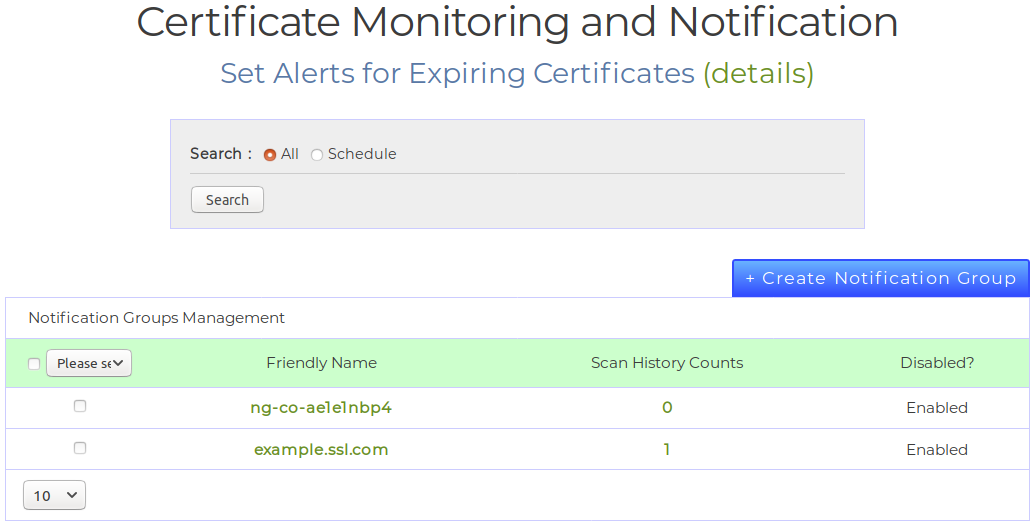Viewport: 1035px width, 525px height.
Task: Choose the Schedule search radio option
Action: [x=317, y=155]
